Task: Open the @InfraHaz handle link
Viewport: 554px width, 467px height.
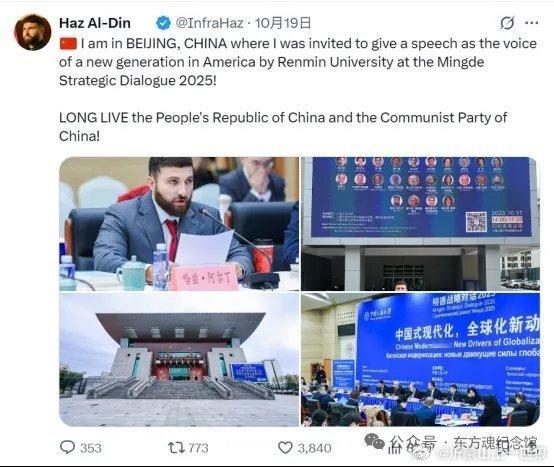Action: pyautogui.click(x=210, y=23)
